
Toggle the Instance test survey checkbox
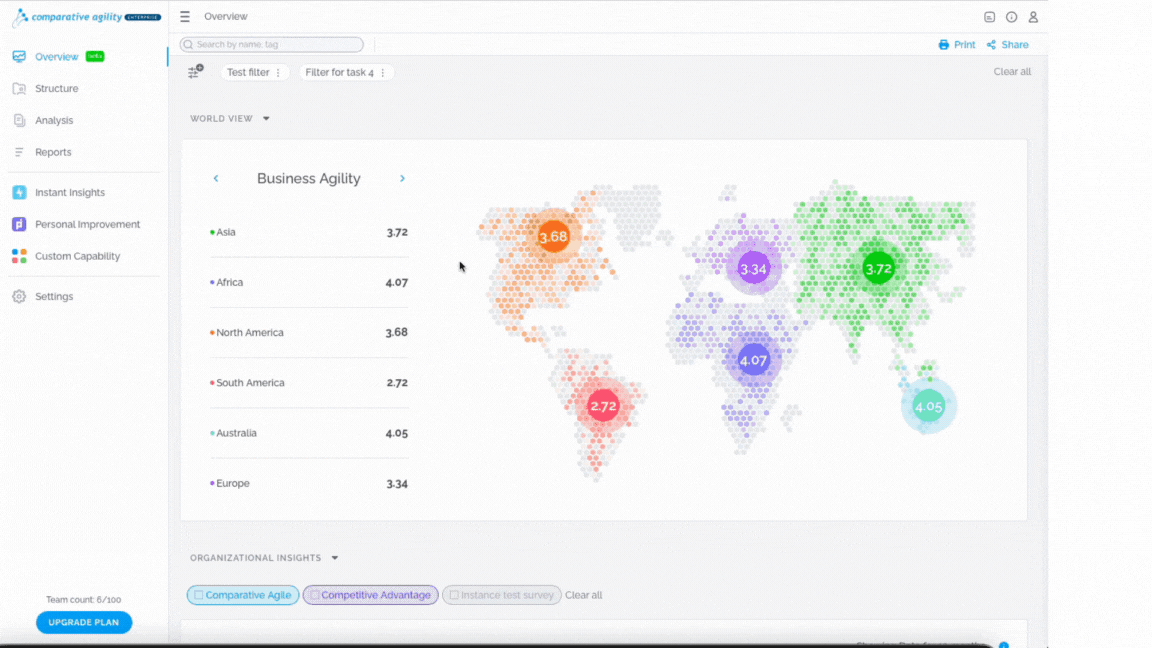pos(454,595)
